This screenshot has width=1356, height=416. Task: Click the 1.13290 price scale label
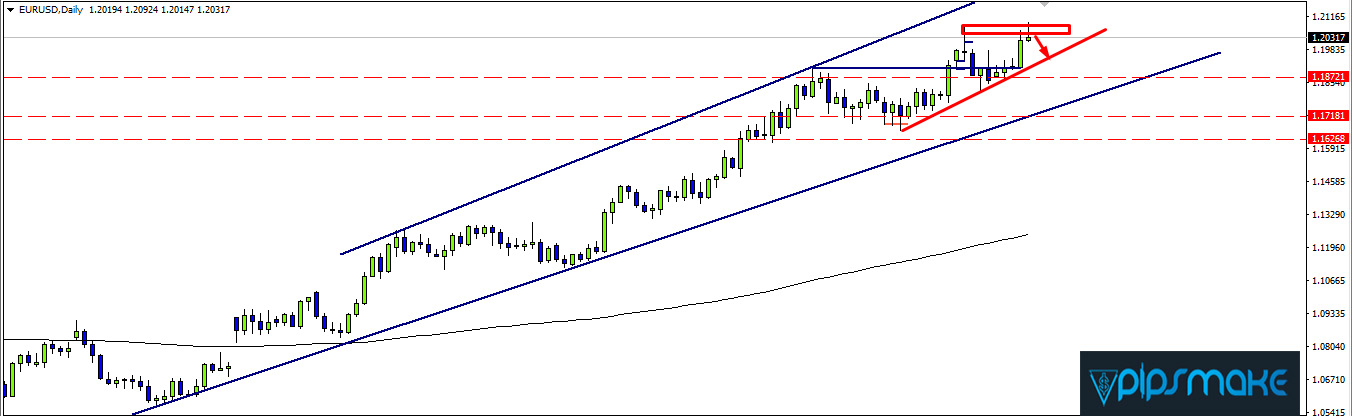pos(1329,215)
